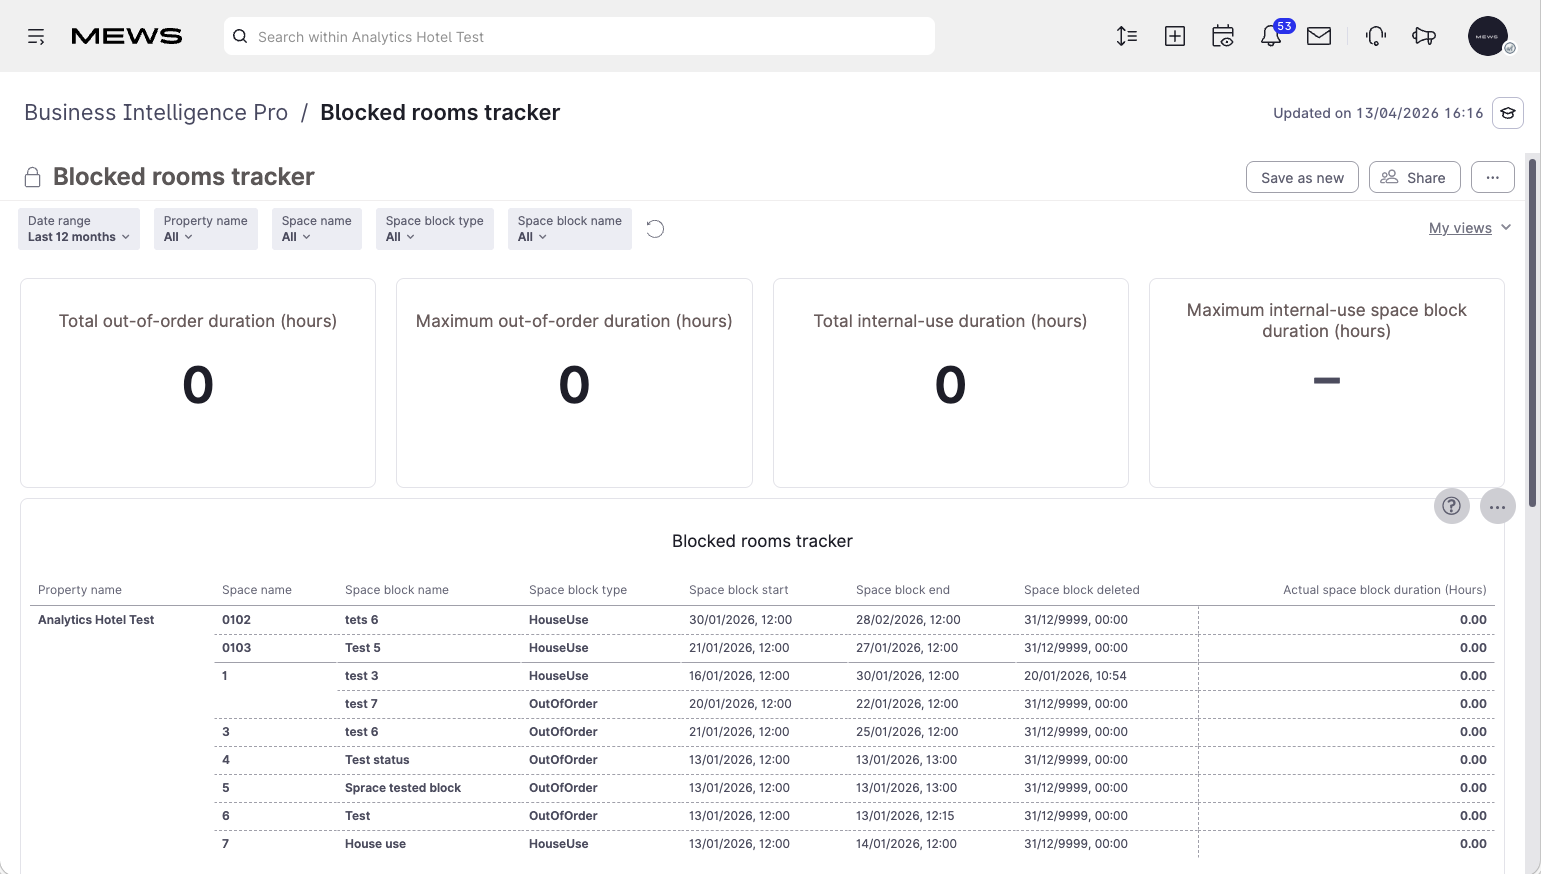Open the main navigation menu icon
Viewport: 1541px width, 874px height.
coord(36,37)
